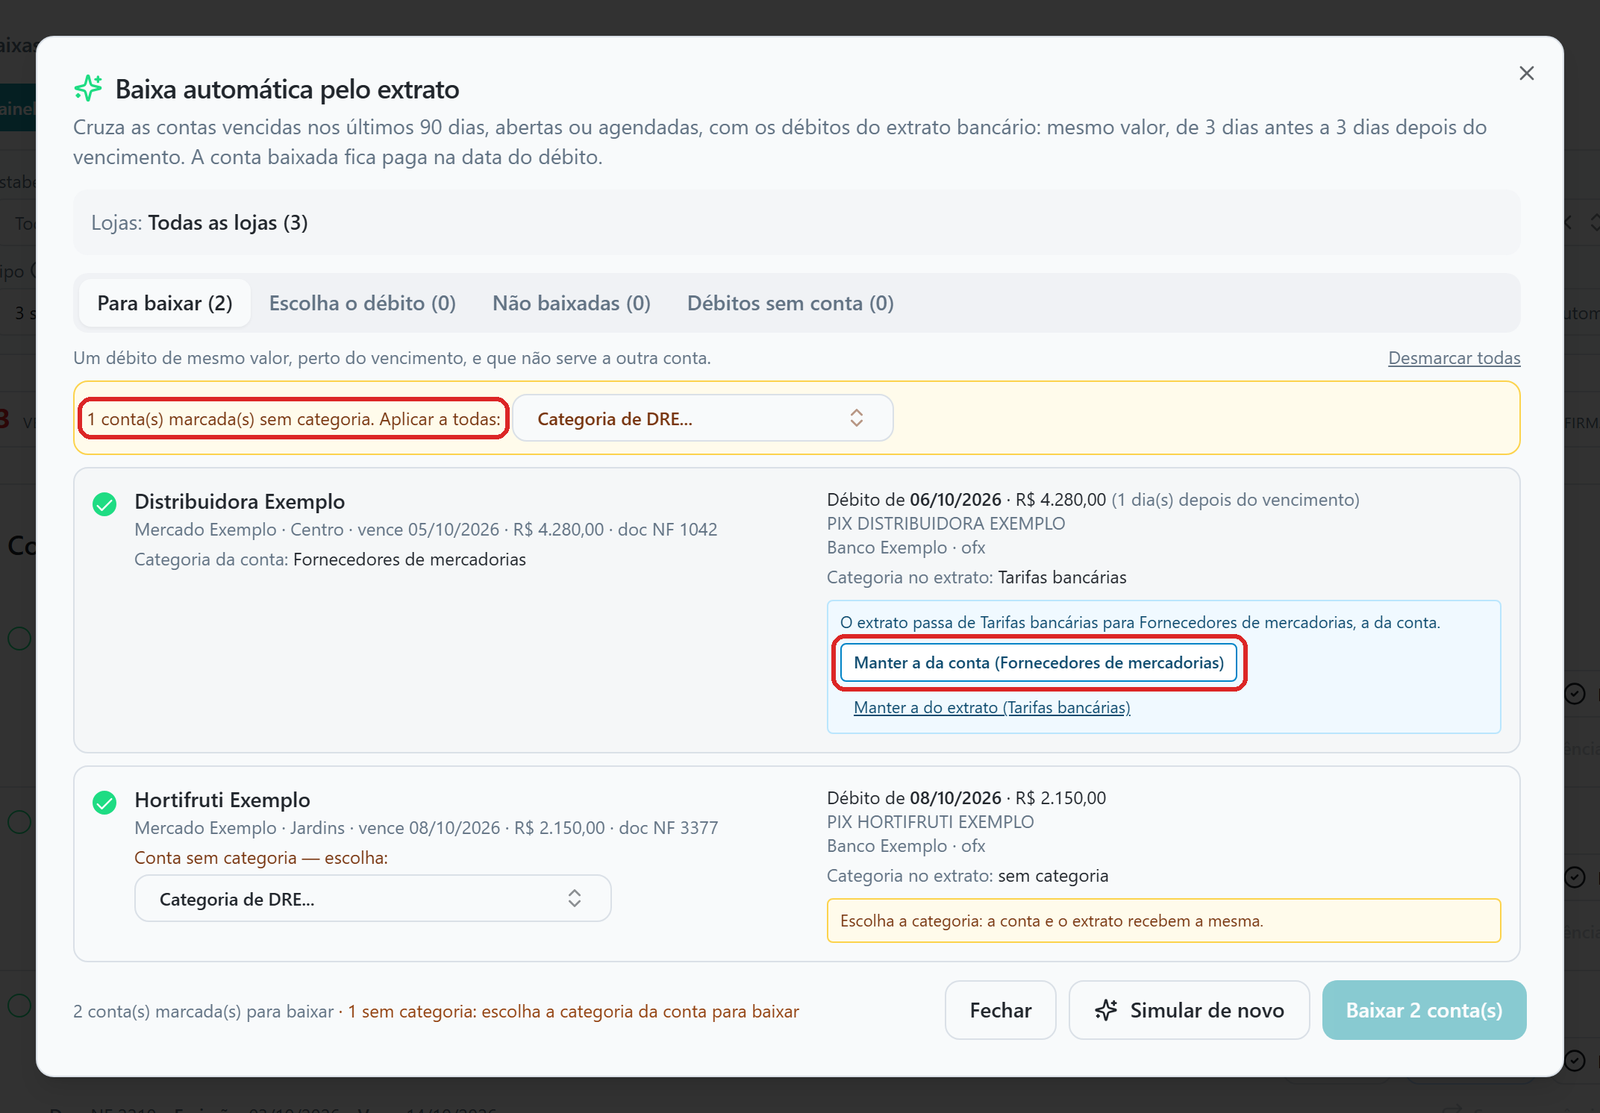Click the text 'Categoria no extrato: sem categoria'
Viewport: 1600px width, 1113px height.
point(967,876)
